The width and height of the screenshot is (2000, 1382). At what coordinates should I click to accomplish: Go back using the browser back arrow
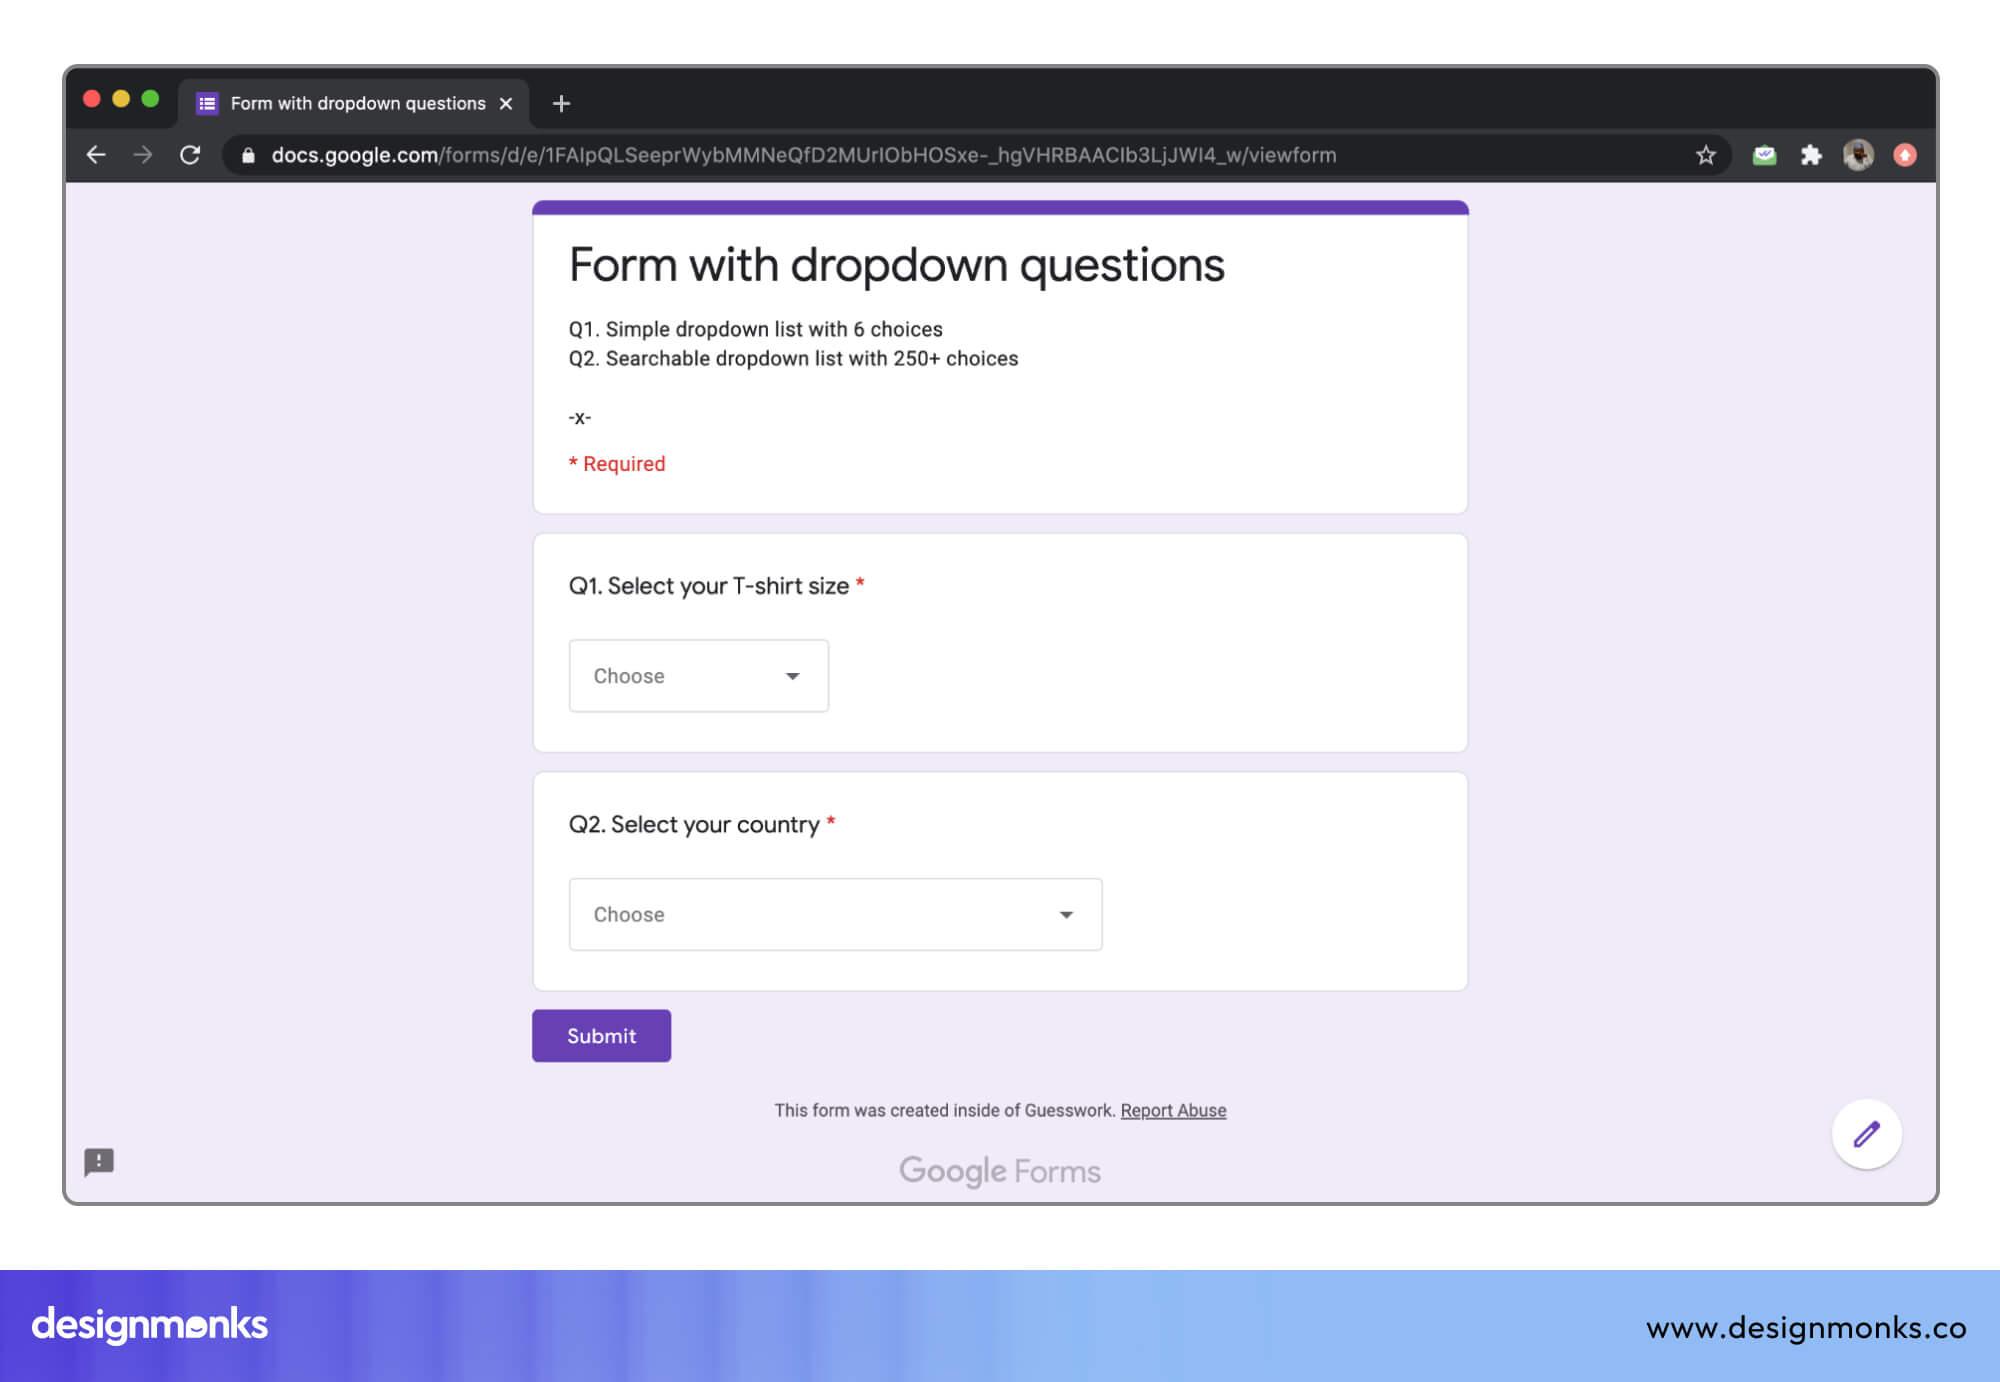(x=96, y=155)
